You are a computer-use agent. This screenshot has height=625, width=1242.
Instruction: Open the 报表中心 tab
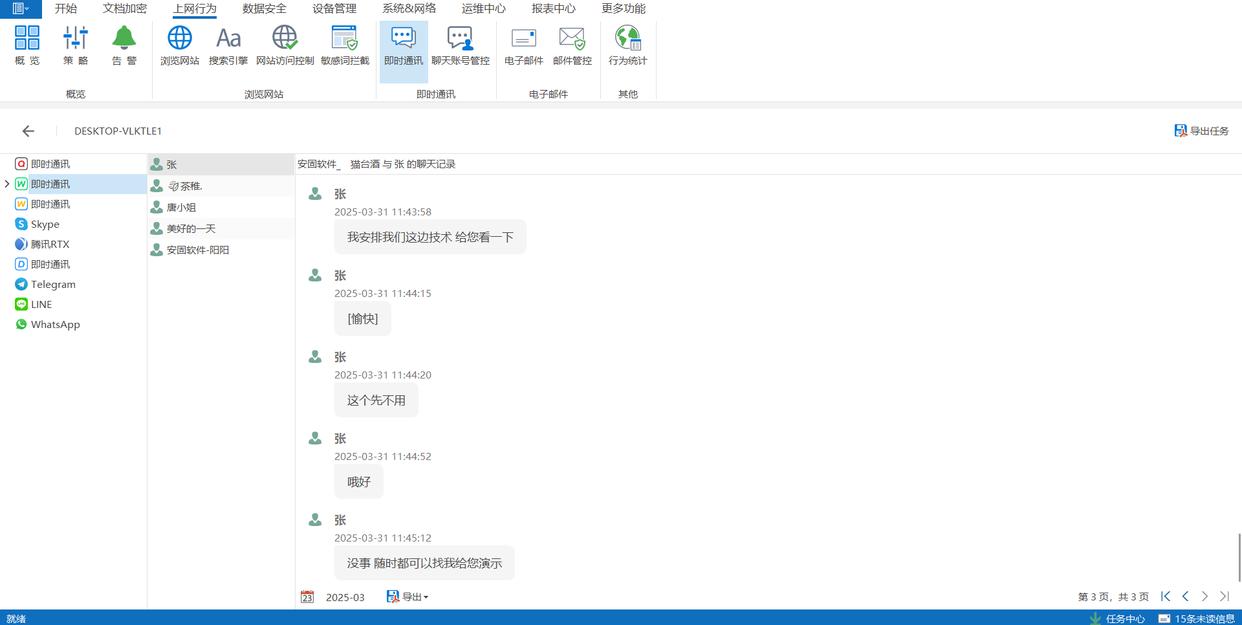pos(553,9)
